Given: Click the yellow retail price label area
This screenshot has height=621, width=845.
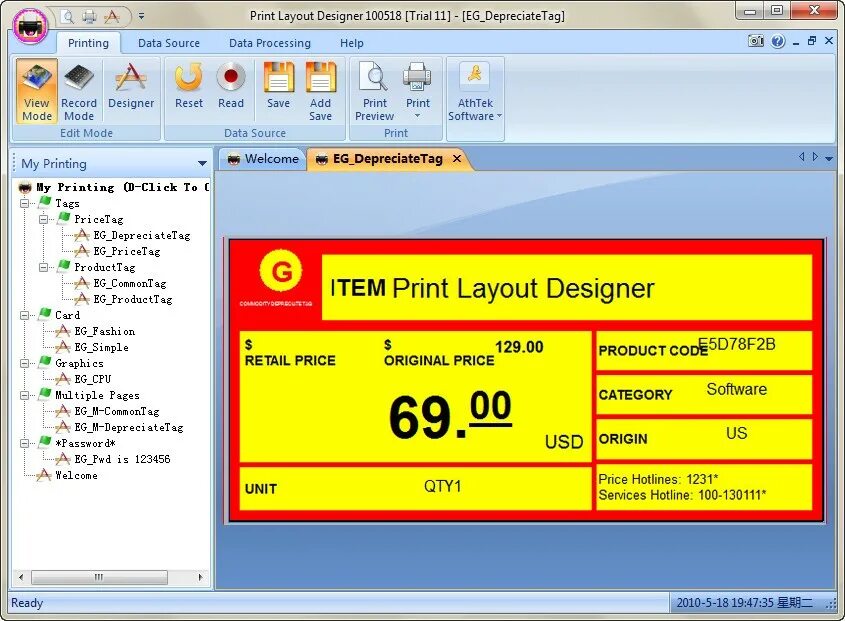Looking at the screenshot, I should [x=292, y=361].
